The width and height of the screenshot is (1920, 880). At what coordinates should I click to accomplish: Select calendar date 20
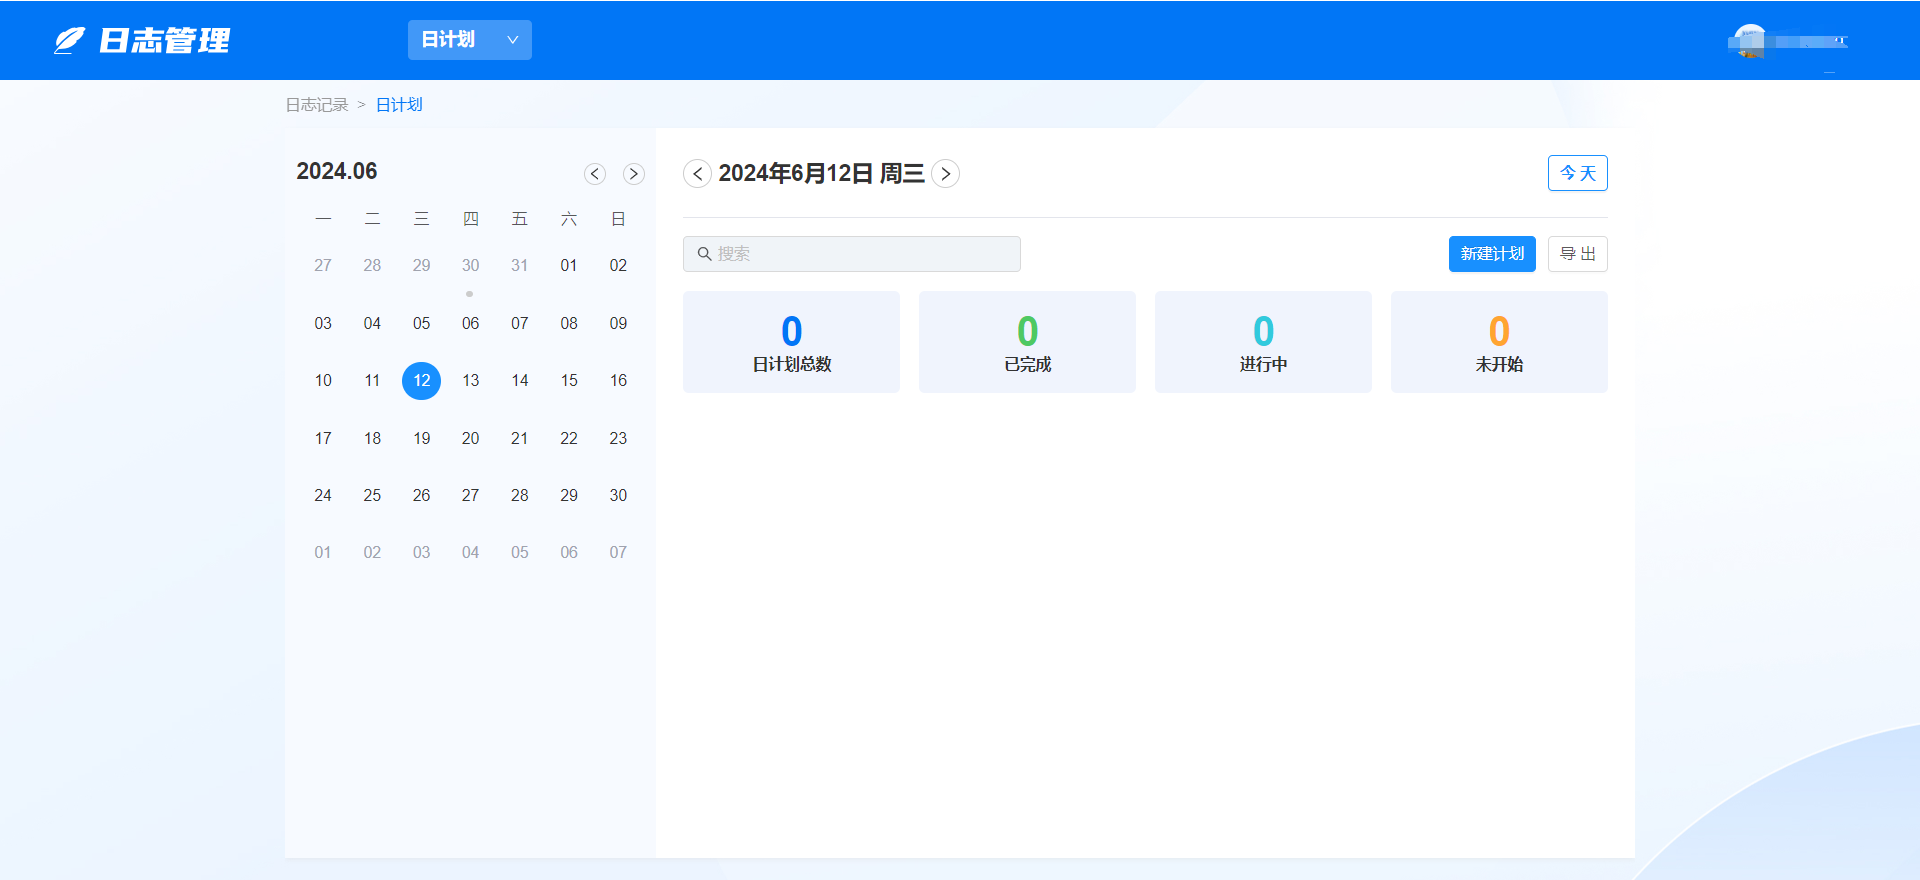pos(471,439)
